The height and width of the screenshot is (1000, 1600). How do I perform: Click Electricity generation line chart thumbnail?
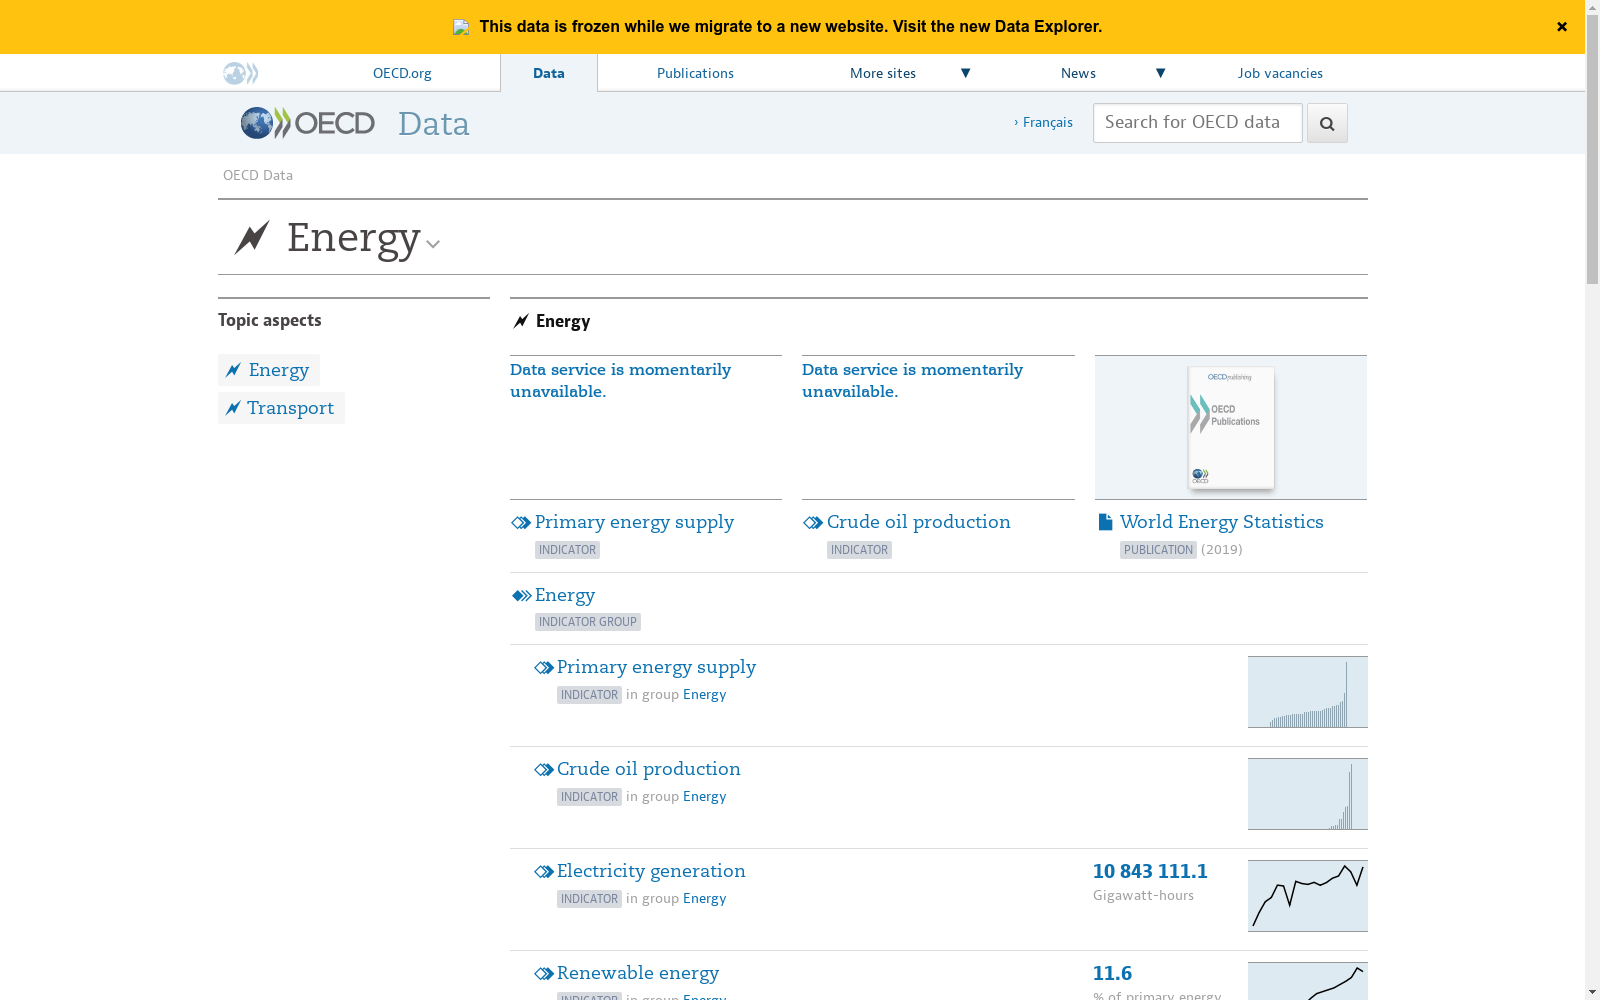point(1308,896)
